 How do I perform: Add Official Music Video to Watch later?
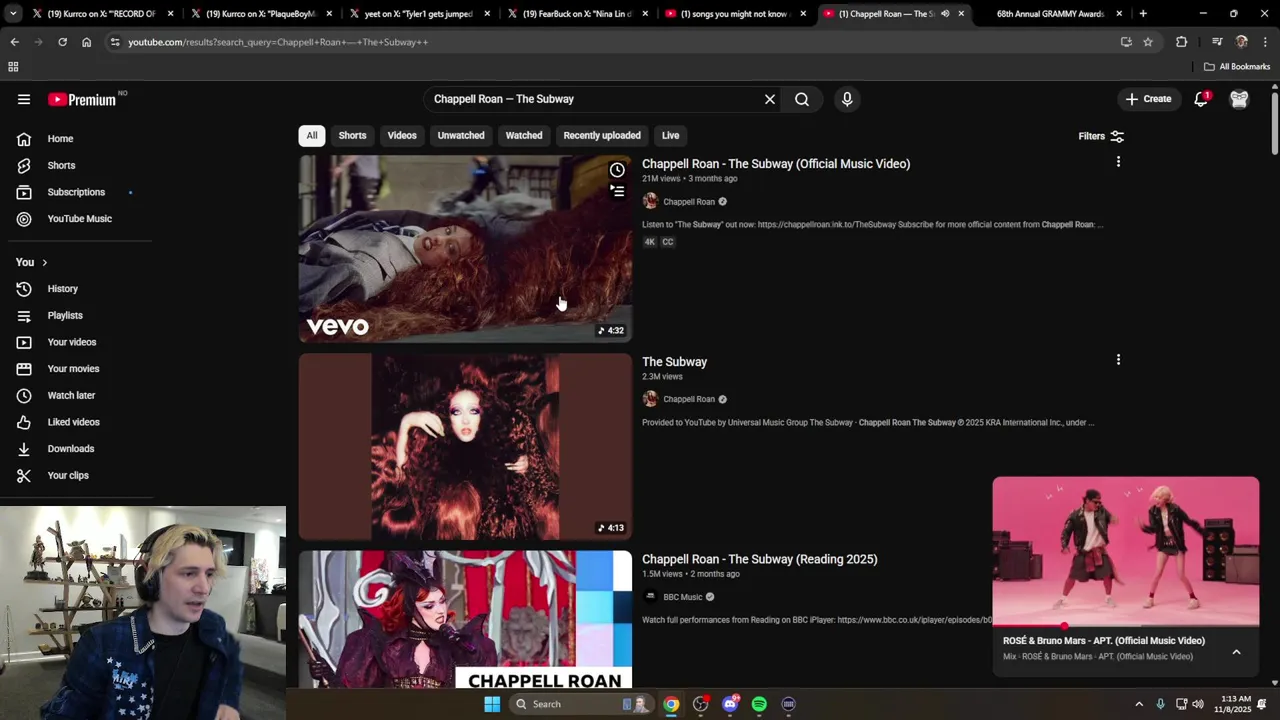[x=617, y=170]
